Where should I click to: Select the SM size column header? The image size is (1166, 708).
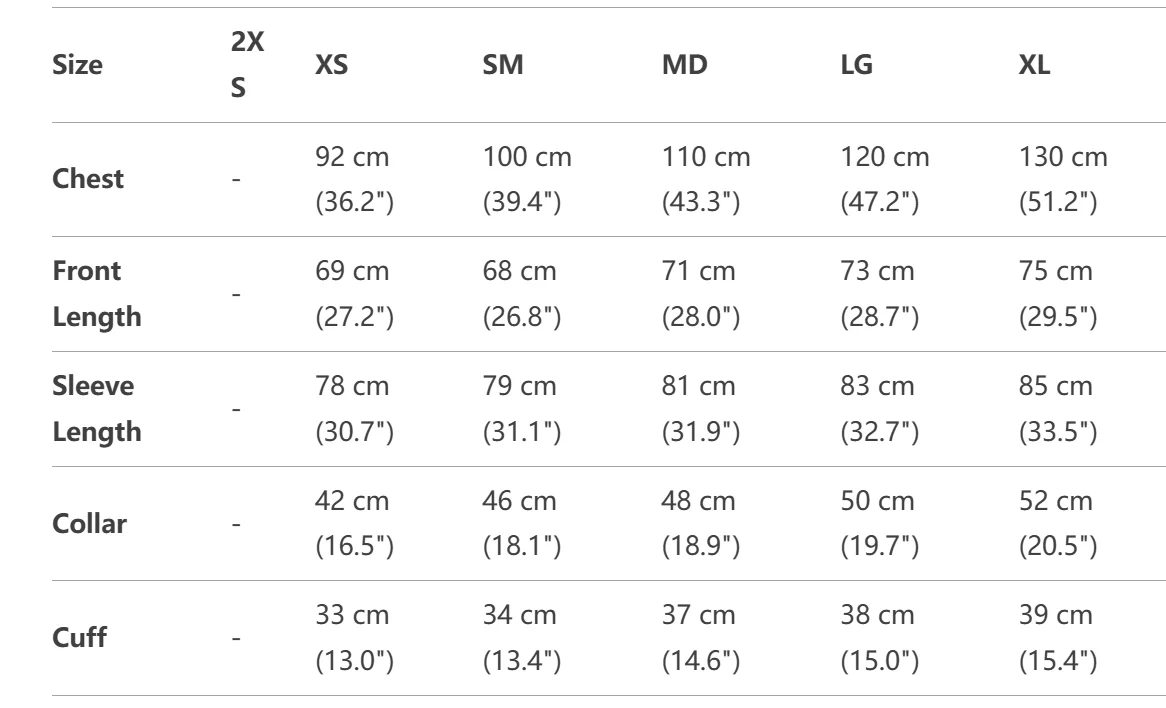(x=503, y=66)
